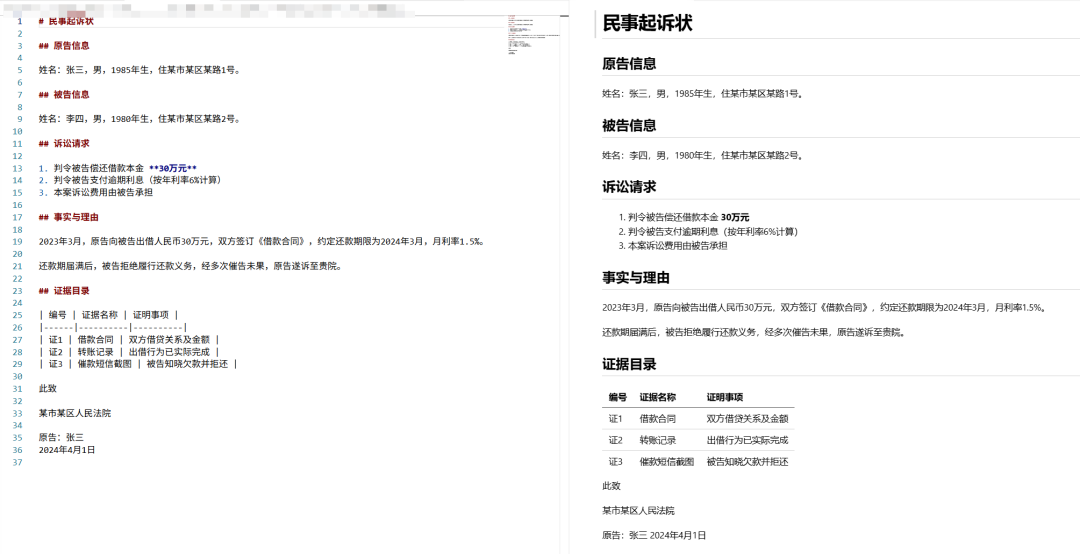The width and height of the screenshot is (1080, 554).
Task: Click the '证3' cell in the preview table
Action: 616,461
